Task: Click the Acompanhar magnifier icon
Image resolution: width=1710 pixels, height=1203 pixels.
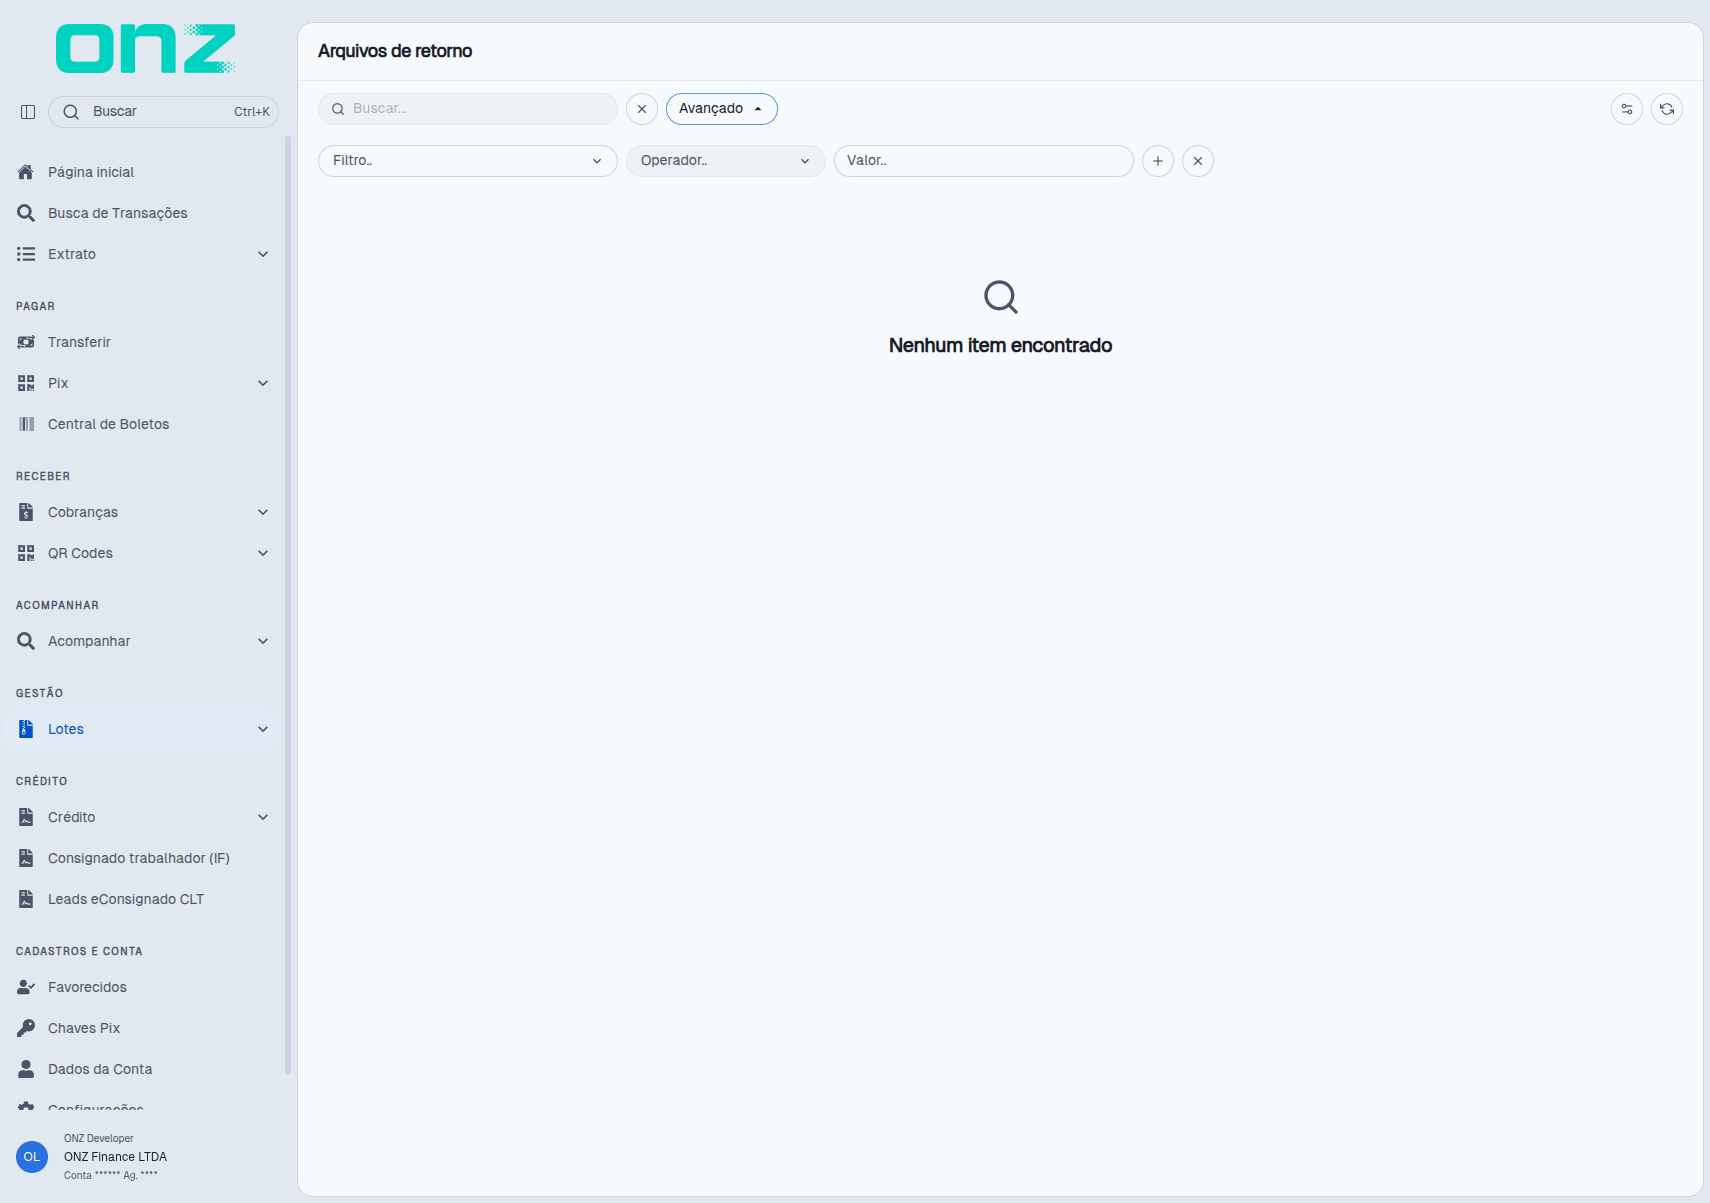Action: point(26,641)
